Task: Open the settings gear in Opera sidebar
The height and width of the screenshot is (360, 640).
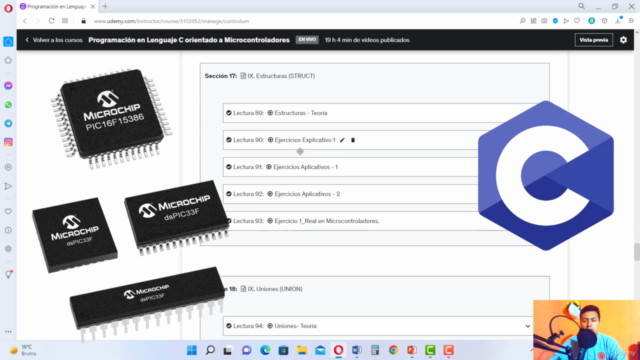Action: tap(8, 249)
